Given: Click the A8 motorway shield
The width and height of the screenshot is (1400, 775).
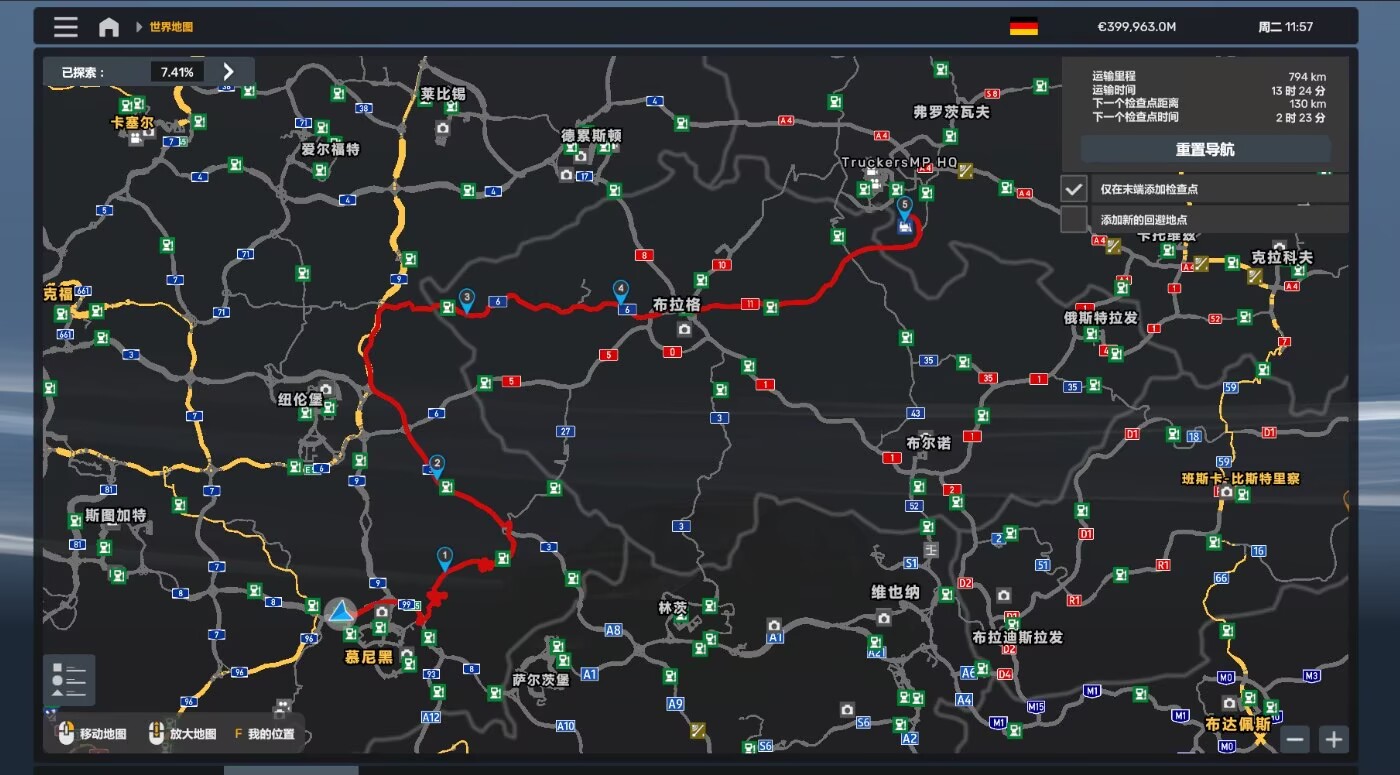Looking at the screenshot, I should [x=613, y=630].
